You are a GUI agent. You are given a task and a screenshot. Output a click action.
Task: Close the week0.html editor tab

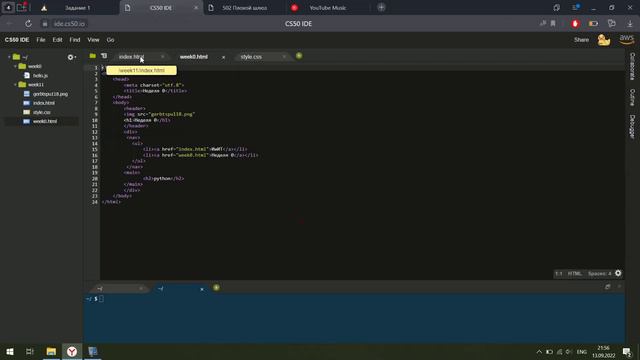[x=223, y=57]
